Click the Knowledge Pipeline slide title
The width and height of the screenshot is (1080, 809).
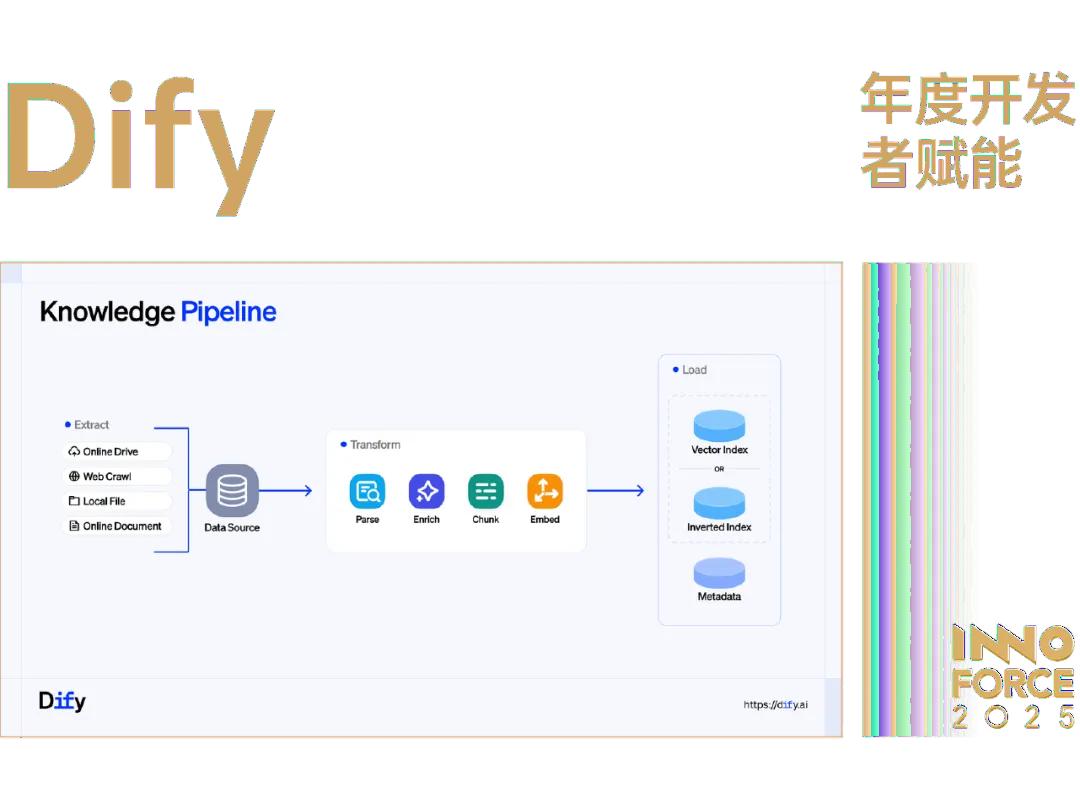(x=158, y=312)
